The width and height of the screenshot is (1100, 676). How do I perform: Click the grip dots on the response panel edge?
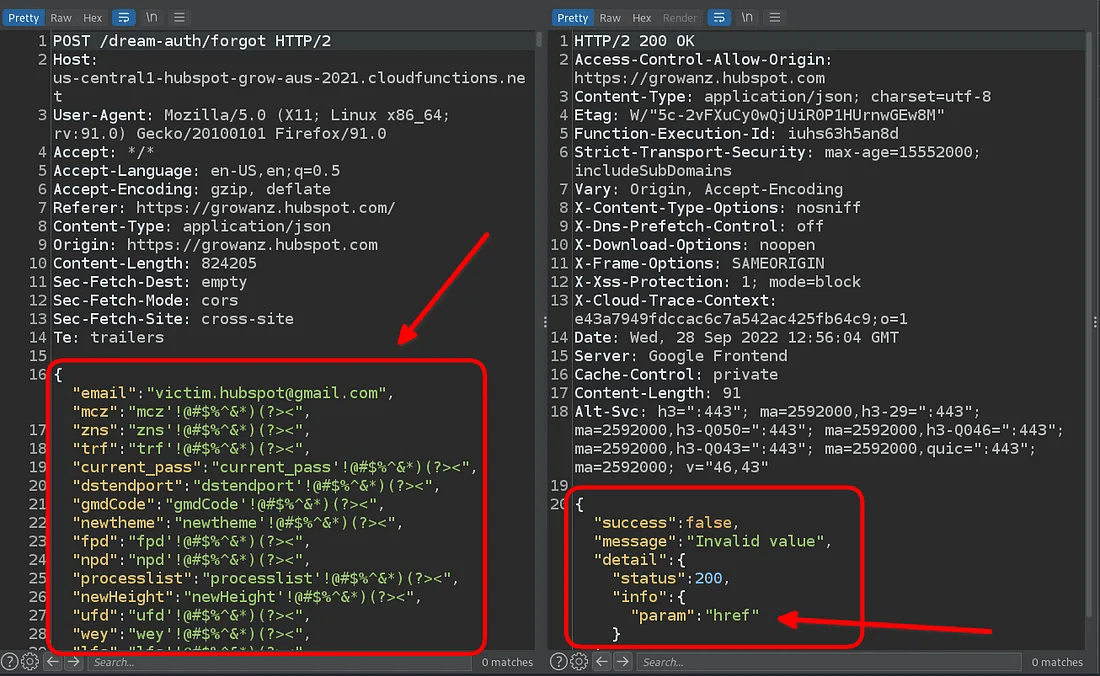(x=1095, y=322)
